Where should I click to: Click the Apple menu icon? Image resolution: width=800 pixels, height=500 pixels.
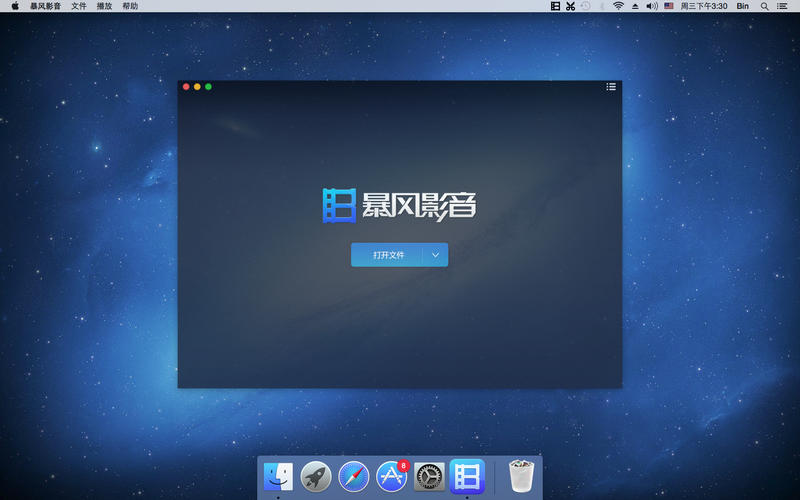pyautogui.click(x=15, y=6)
